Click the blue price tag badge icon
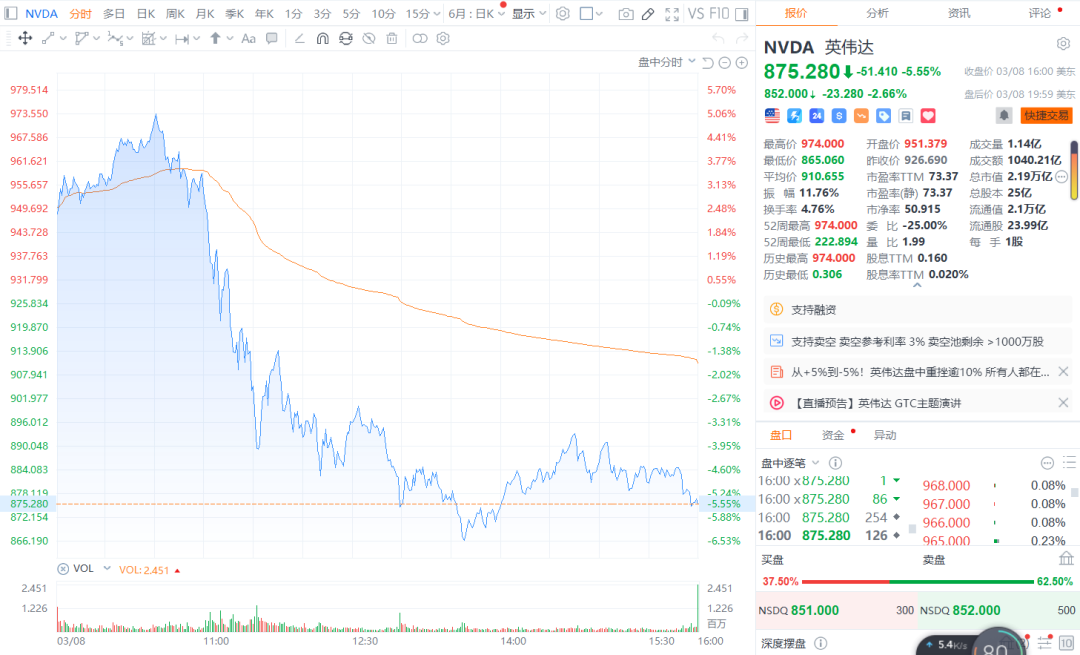 tap(884, 116)
